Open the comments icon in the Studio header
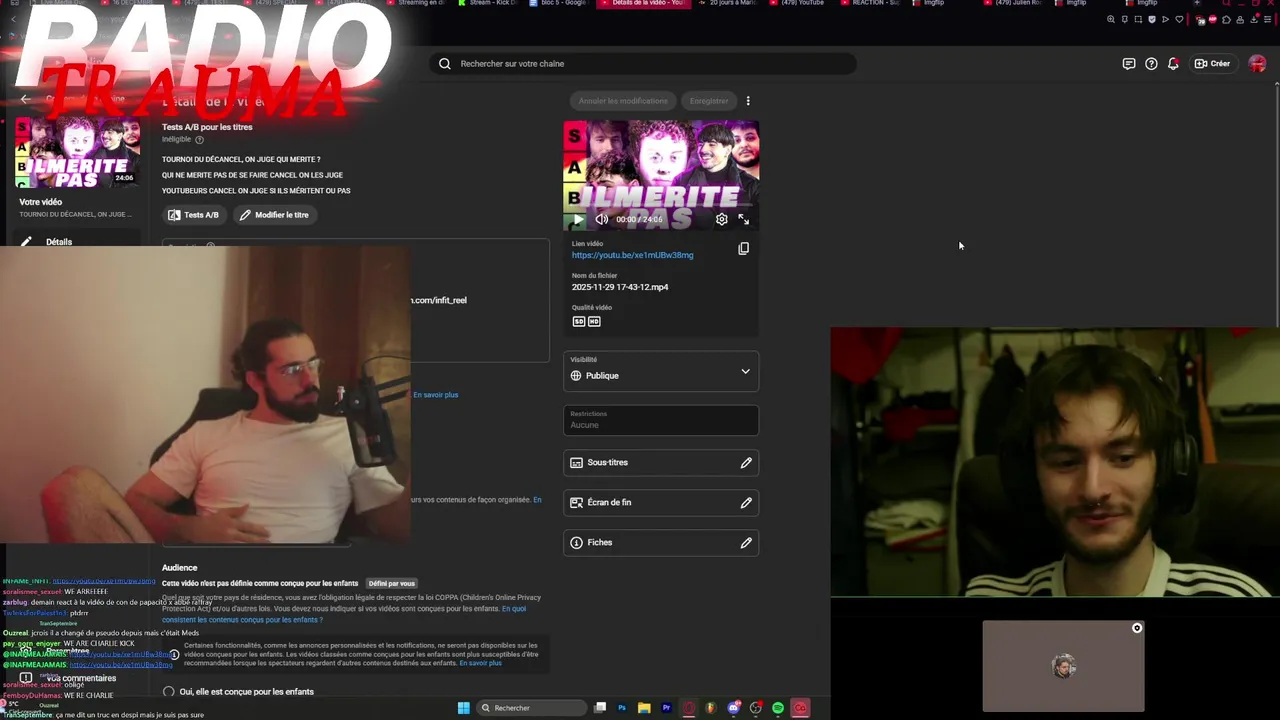The width and height of the screenshot is (1280, 720). (x=1129, y=64)
